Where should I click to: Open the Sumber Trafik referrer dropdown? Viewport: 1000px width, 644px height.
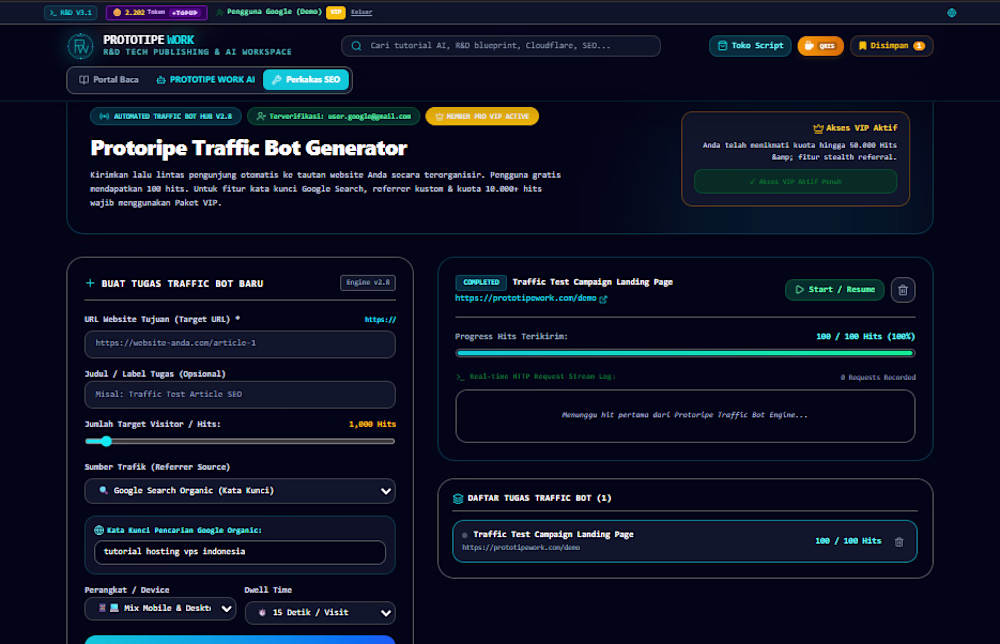tap(240, 491)
